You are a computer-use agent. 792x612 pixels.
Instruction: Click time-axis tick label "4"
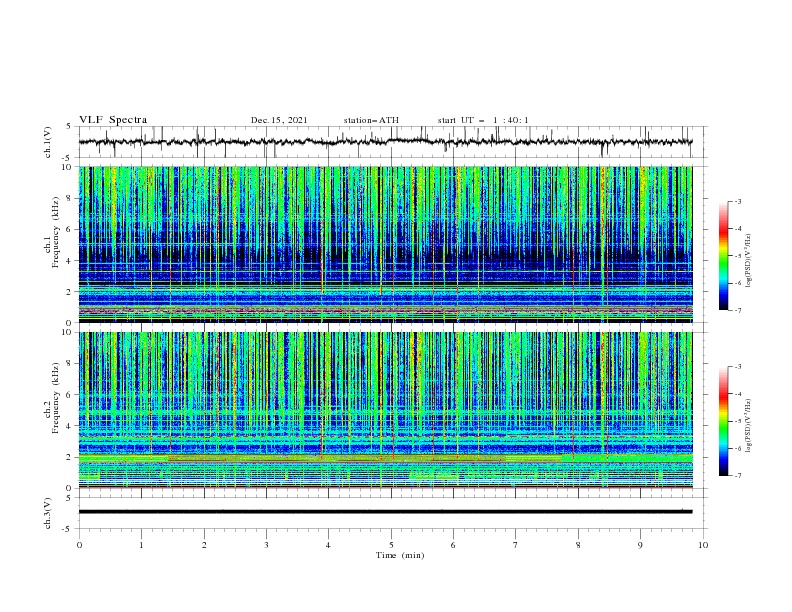pyautogui.click(x=329, y=545)
